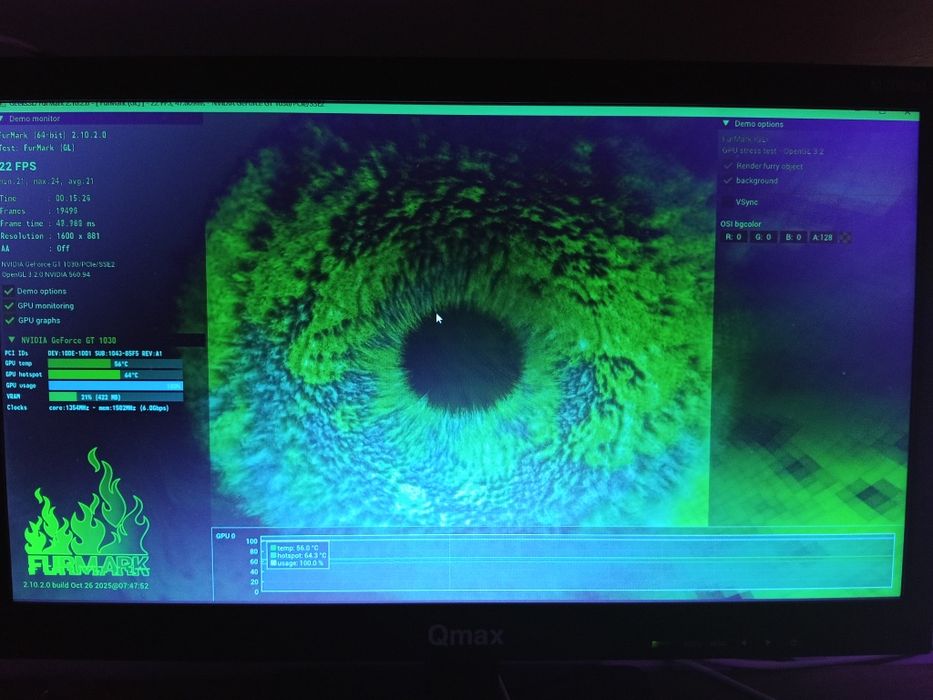Click the min max avg FPS line

tap(47, 181)
